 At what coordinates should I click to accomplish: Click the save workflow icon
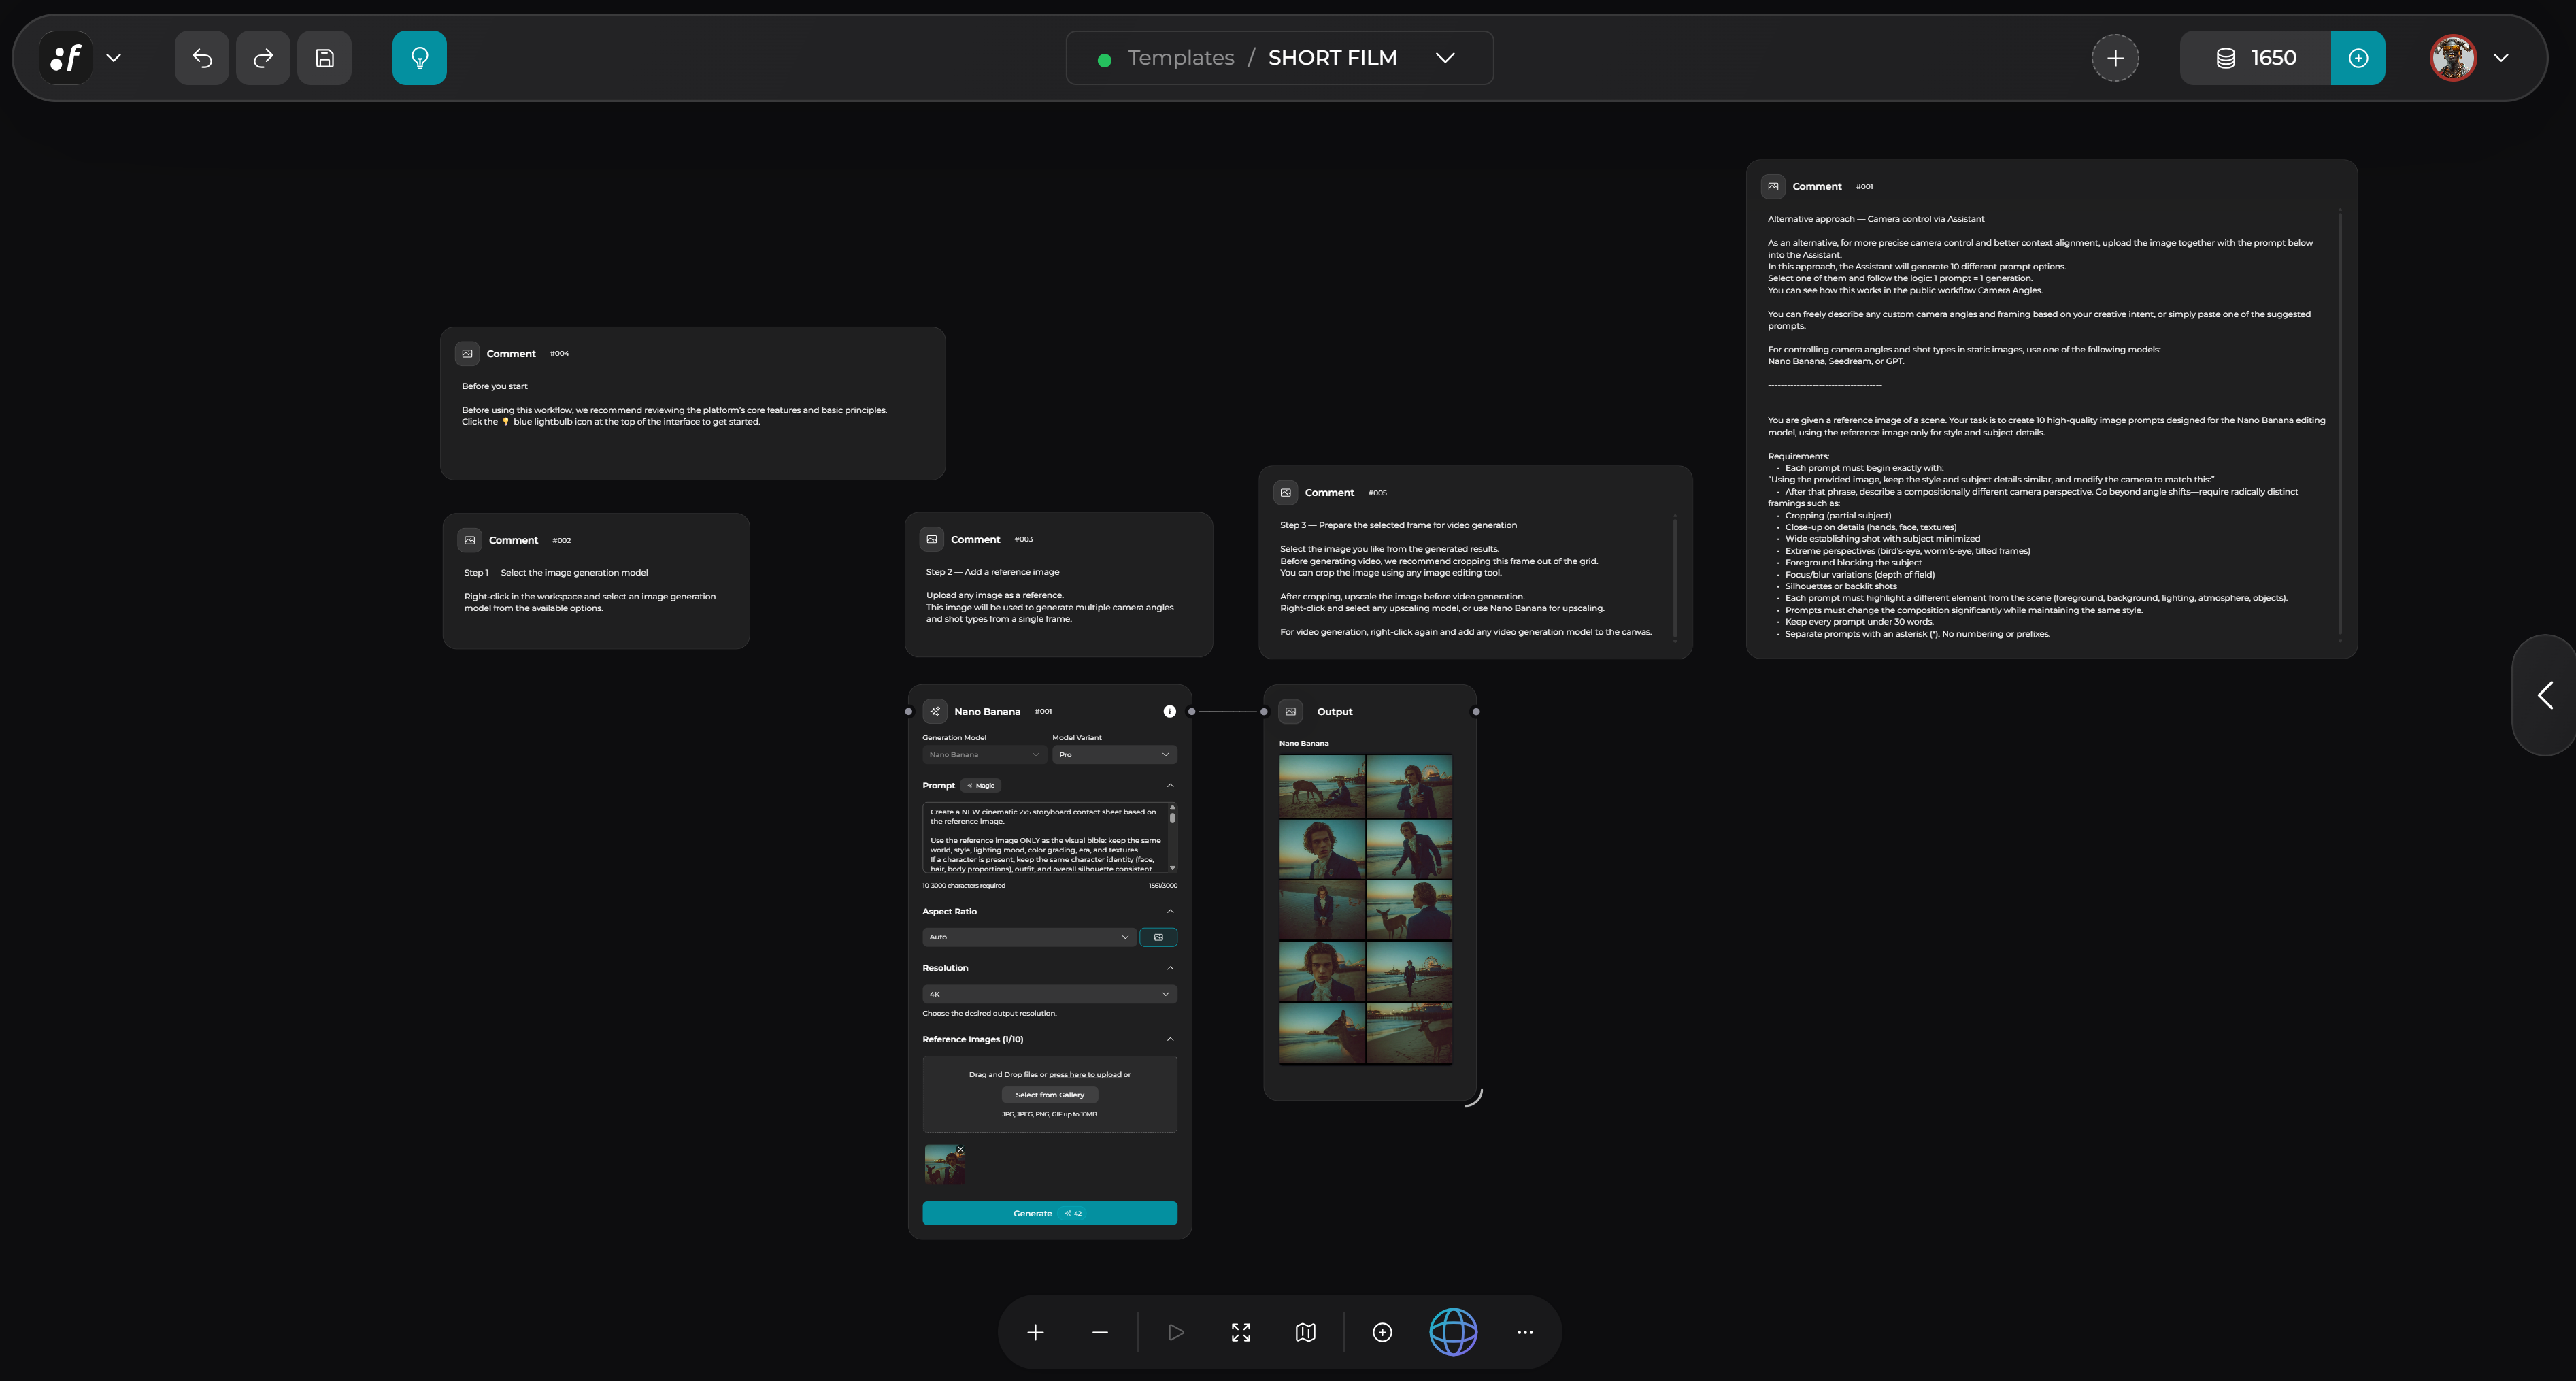coord(324,57)
